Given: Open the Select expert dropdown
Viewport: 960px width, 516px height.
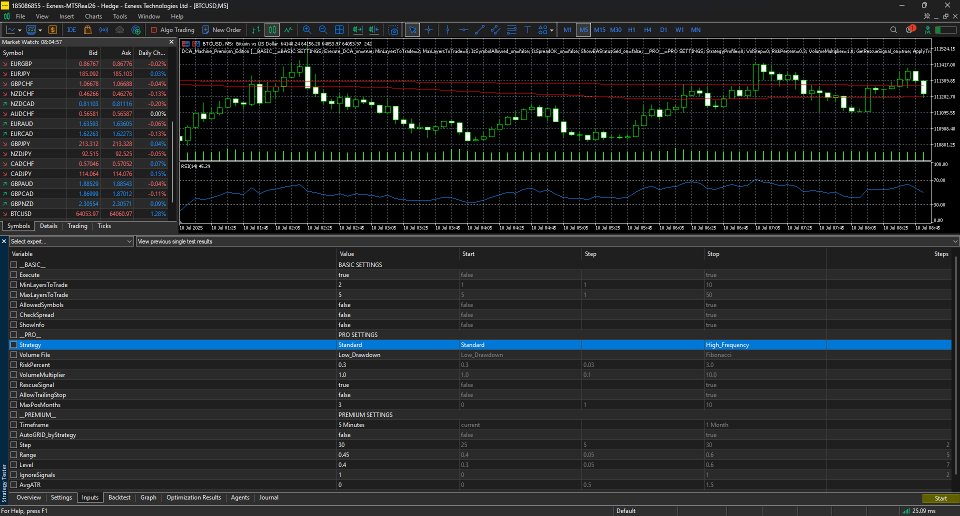Looking at the screenshot, I should tap(71, 241).
